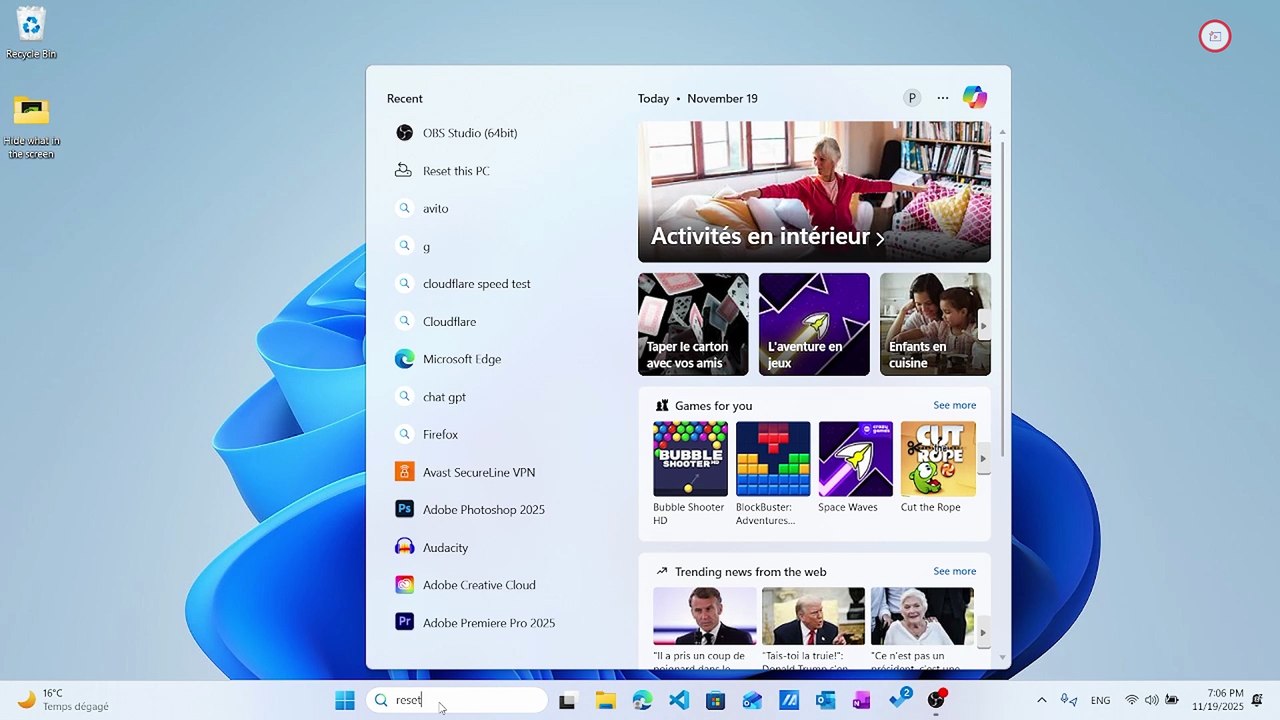1280x720 pixels.
Task: Open the Copilot icon in search panel
Action: [975, 97]
